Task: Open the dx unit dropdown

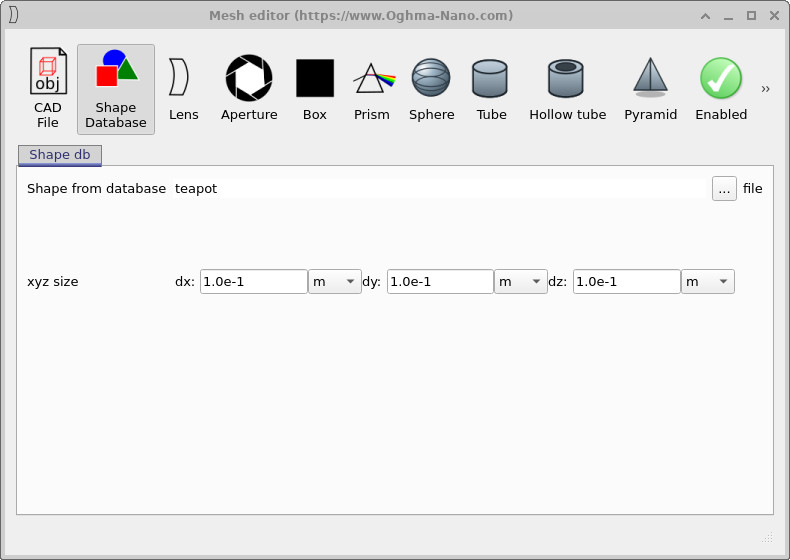Action: click(x=334, y=282)
